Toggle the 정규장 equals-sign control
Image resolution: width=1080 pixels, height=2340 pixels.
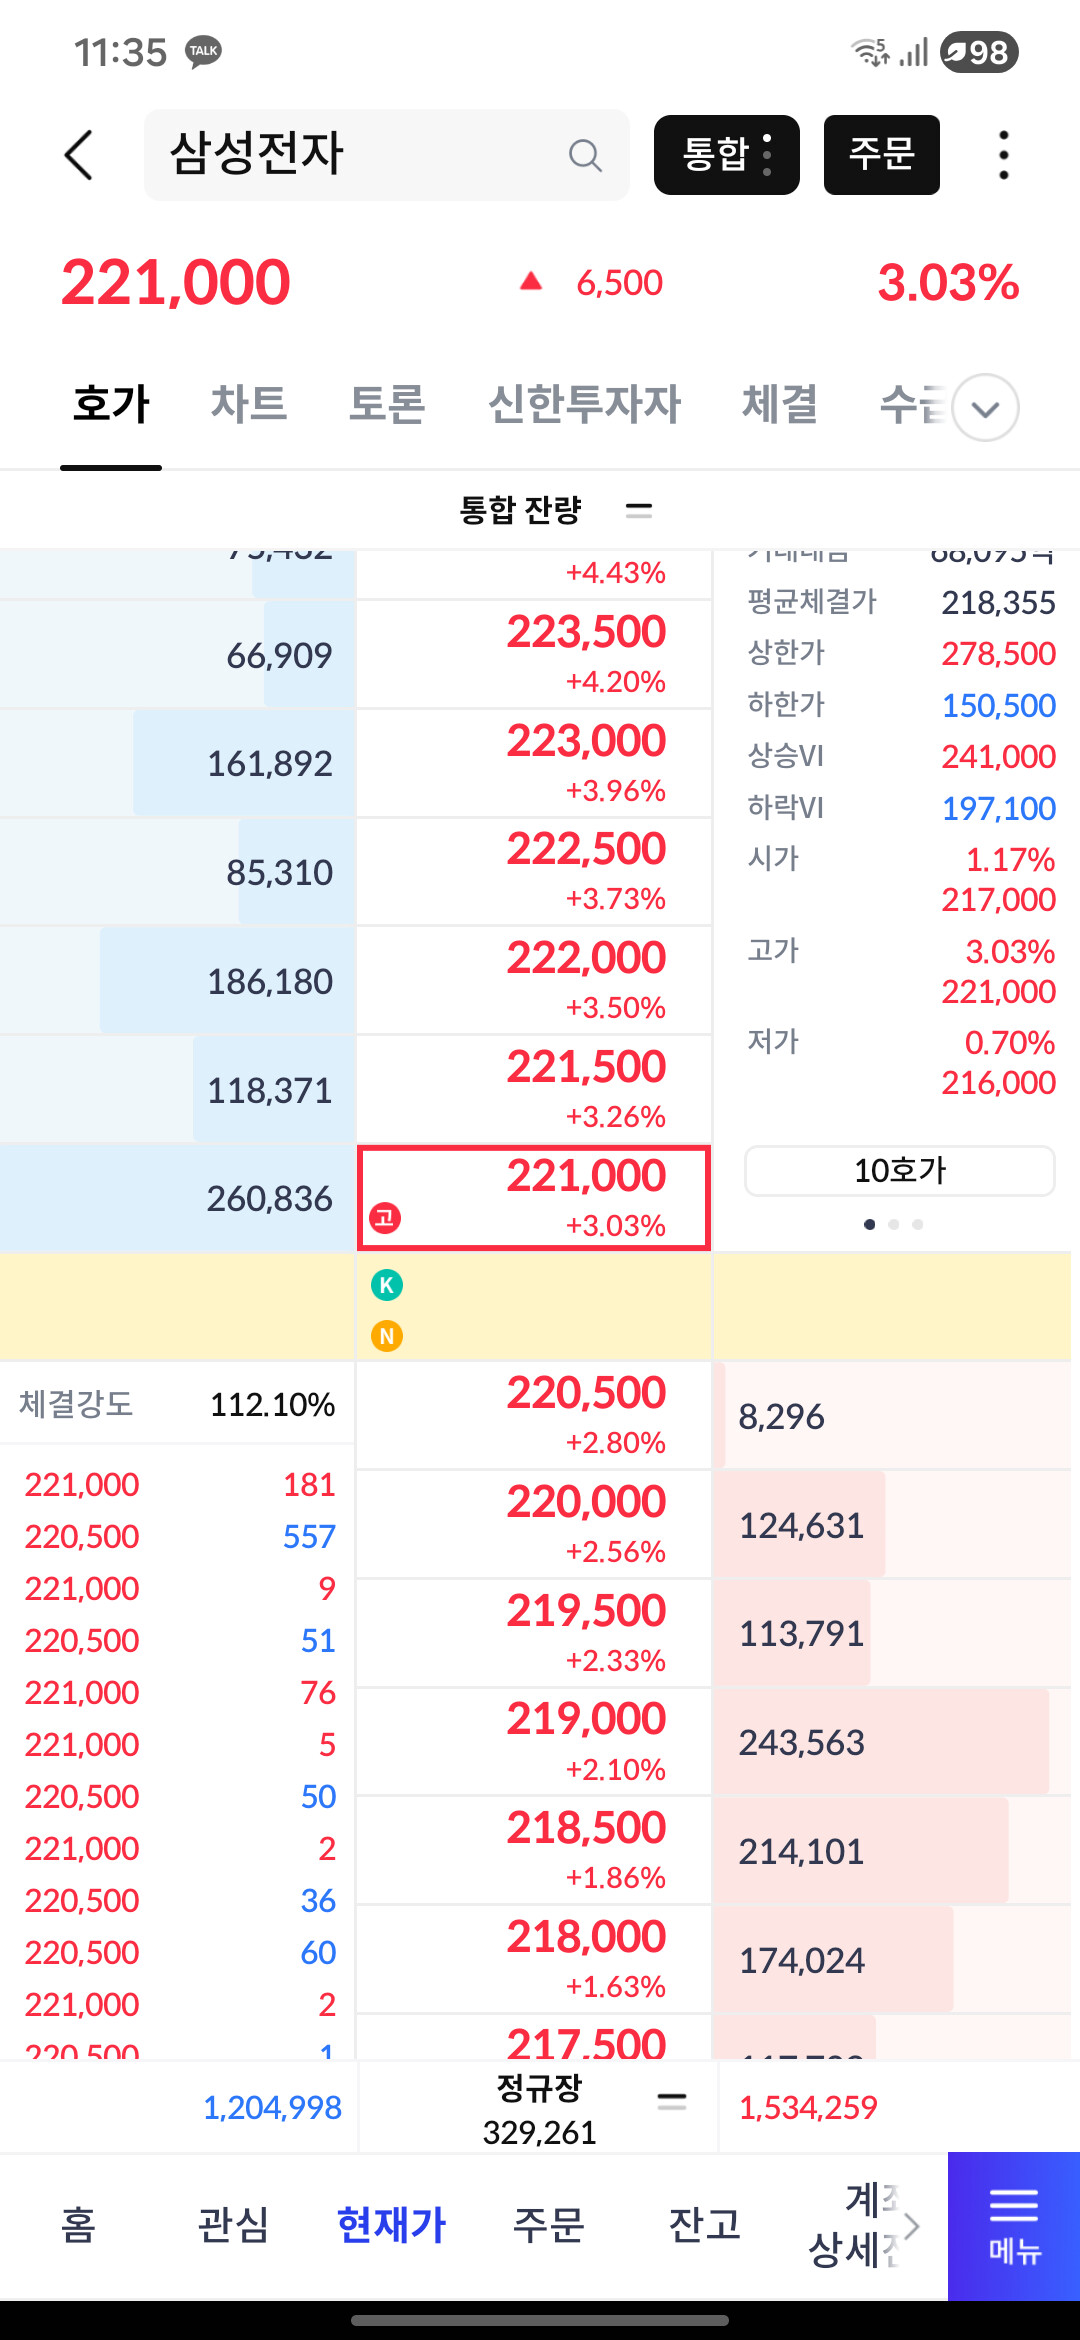pyautogui.click(x=672, y=2102)
